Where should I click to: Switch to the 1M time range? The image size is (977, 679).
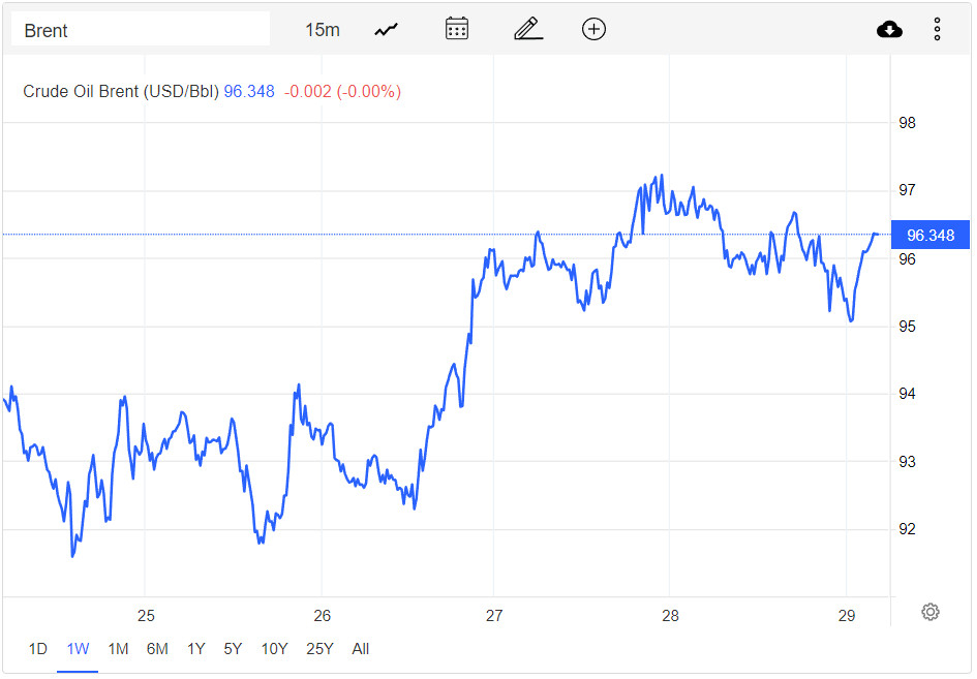[118, 649]
